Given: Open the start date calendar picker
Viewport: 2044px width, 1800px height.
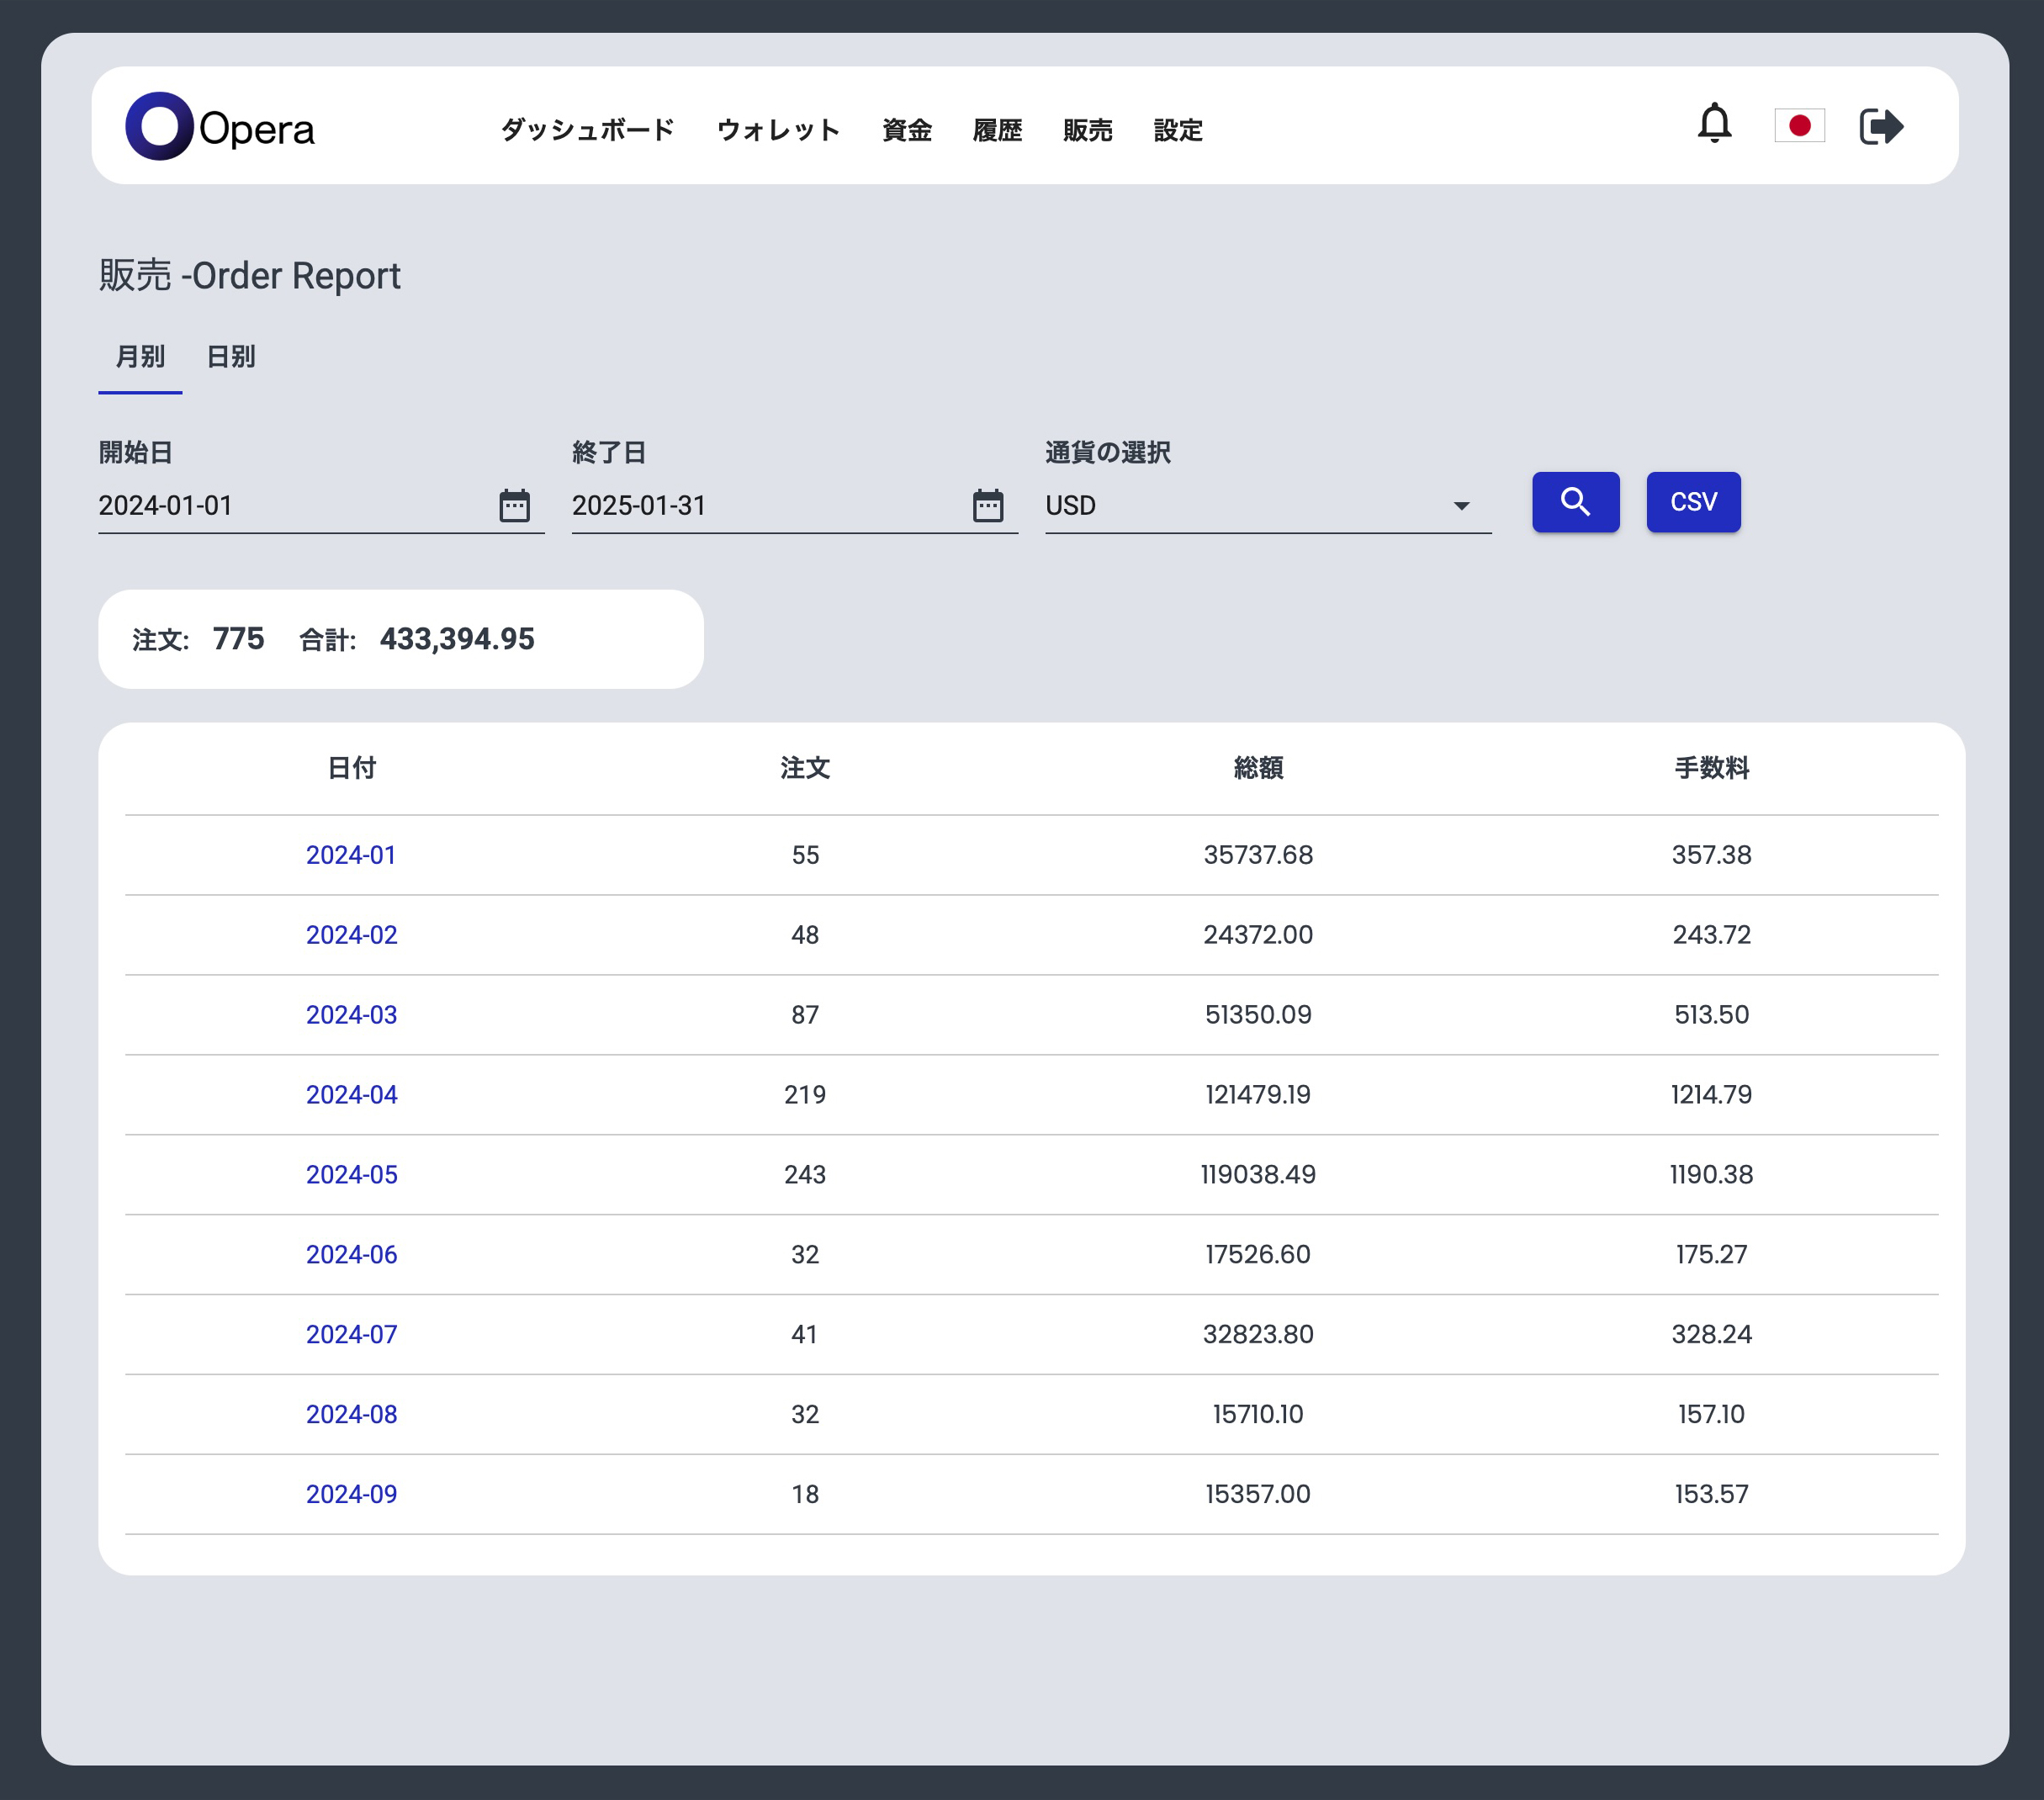Looking at the screenshot, I should [x=514, y=505].
